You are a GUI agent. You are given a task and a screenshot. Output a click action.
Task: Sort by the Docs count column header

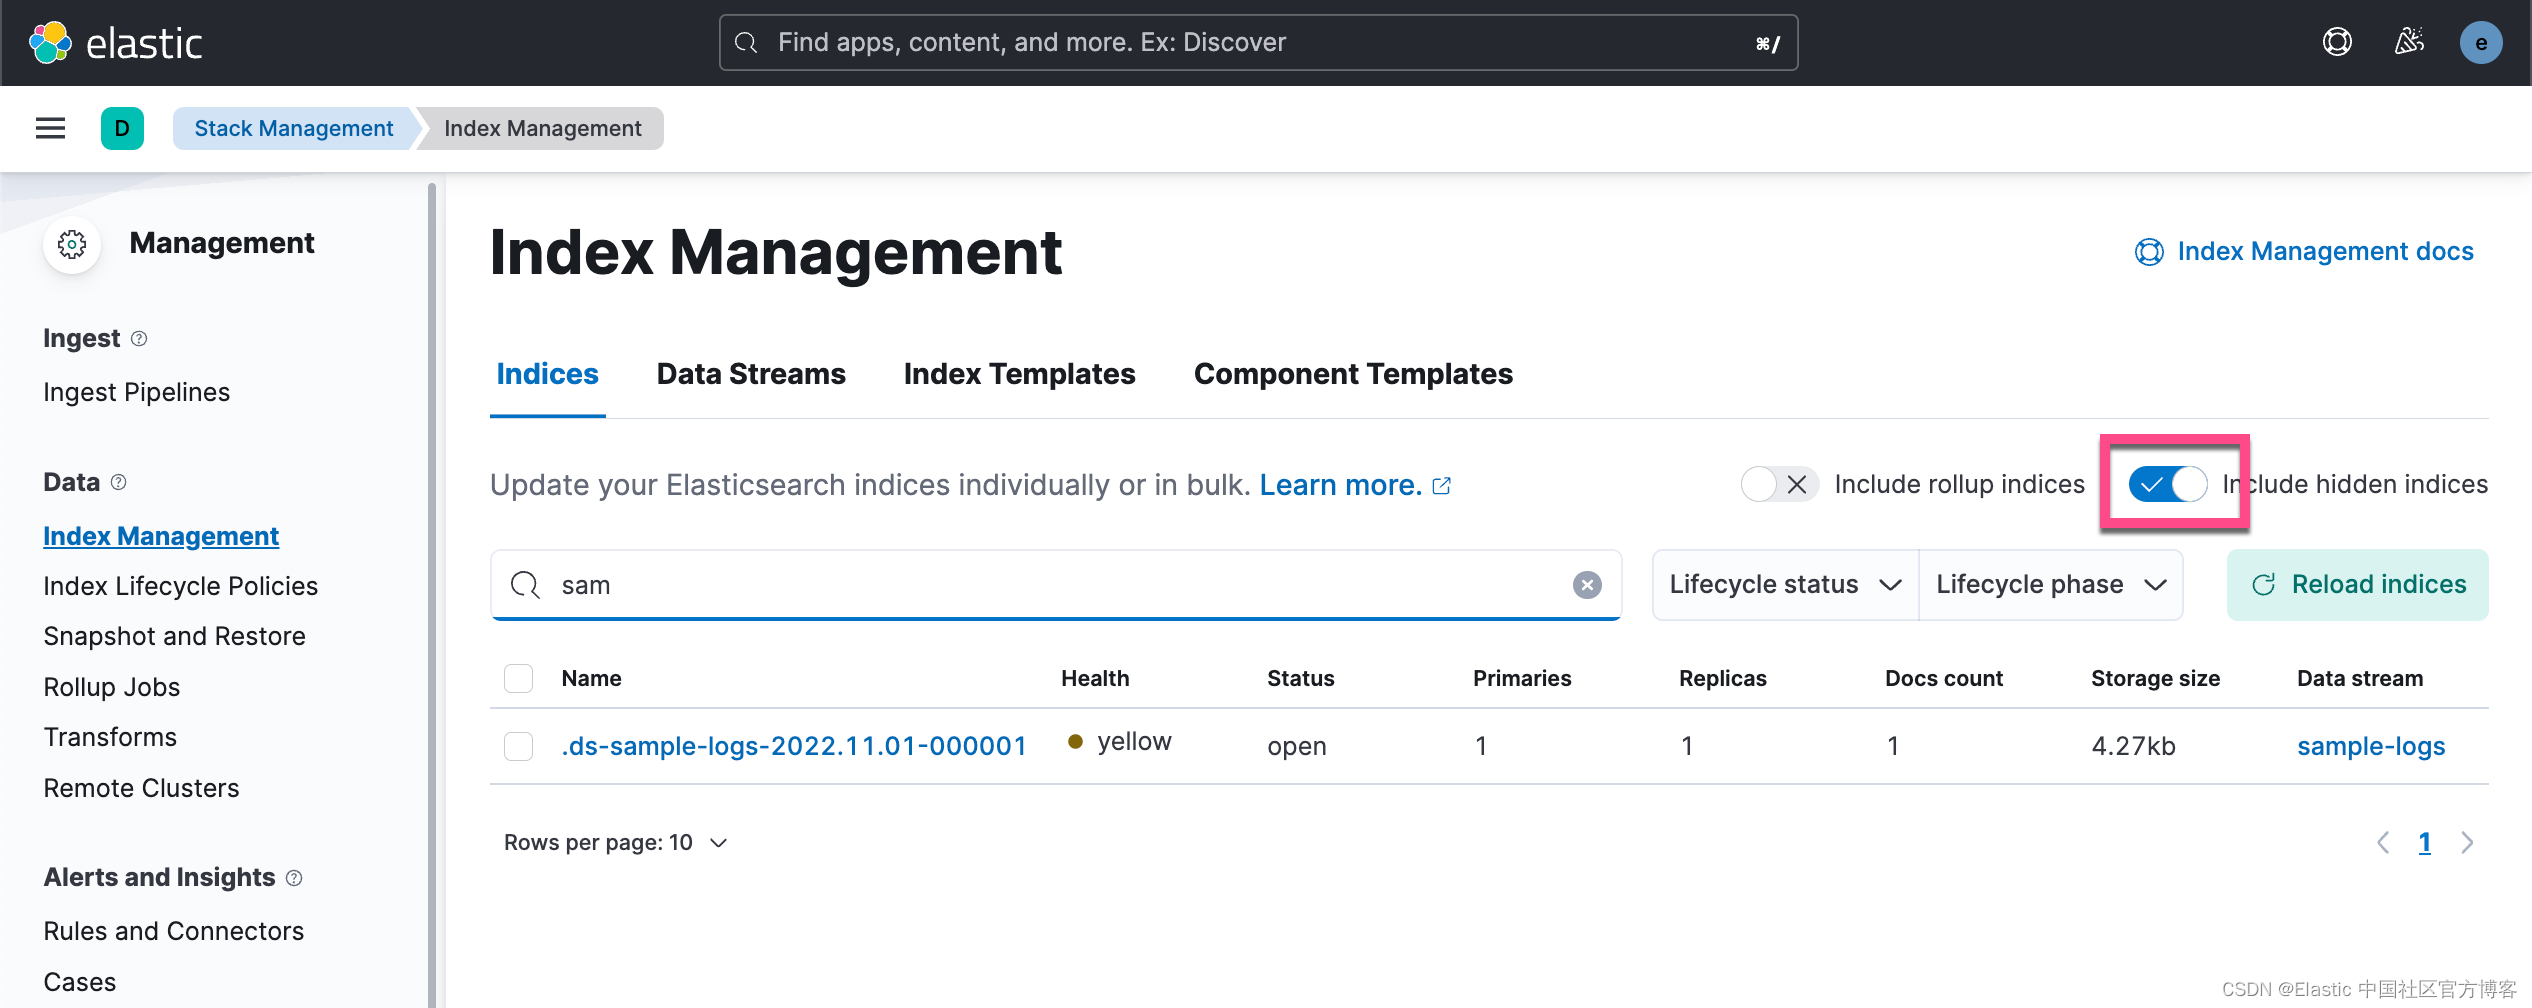[1944, 679]
